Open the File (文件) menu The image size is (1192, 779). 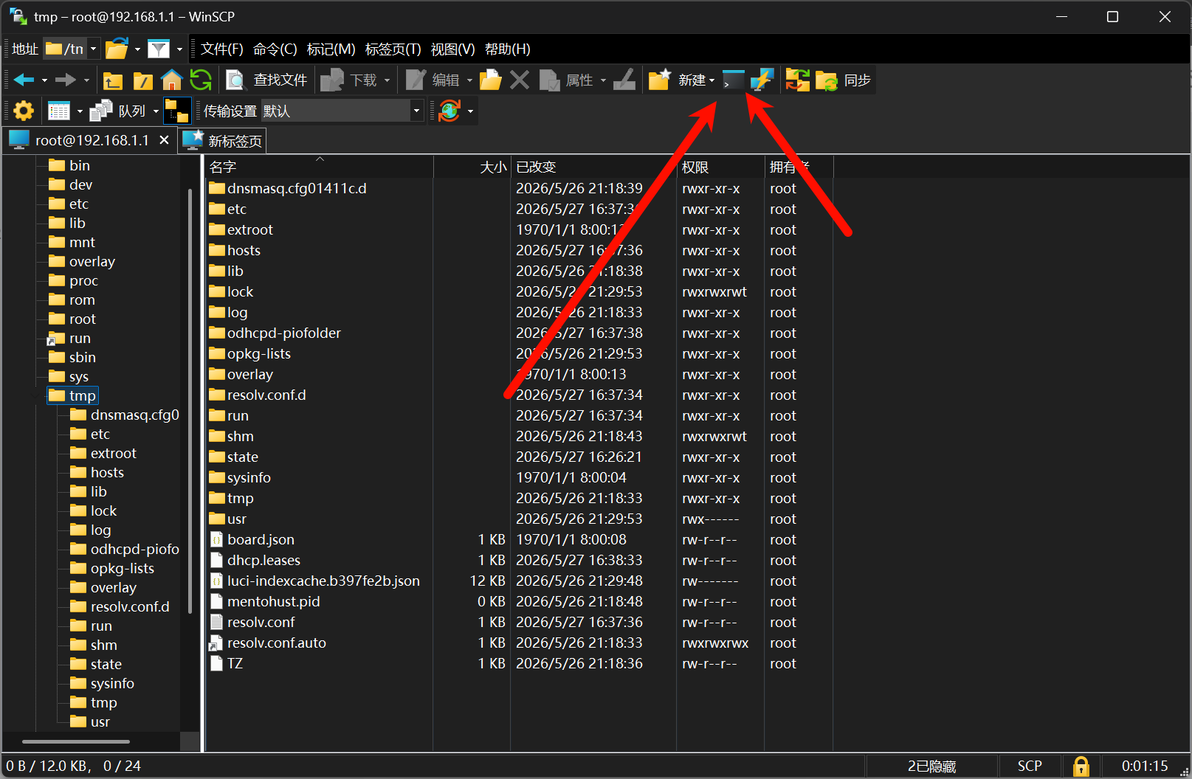point(222,49)
